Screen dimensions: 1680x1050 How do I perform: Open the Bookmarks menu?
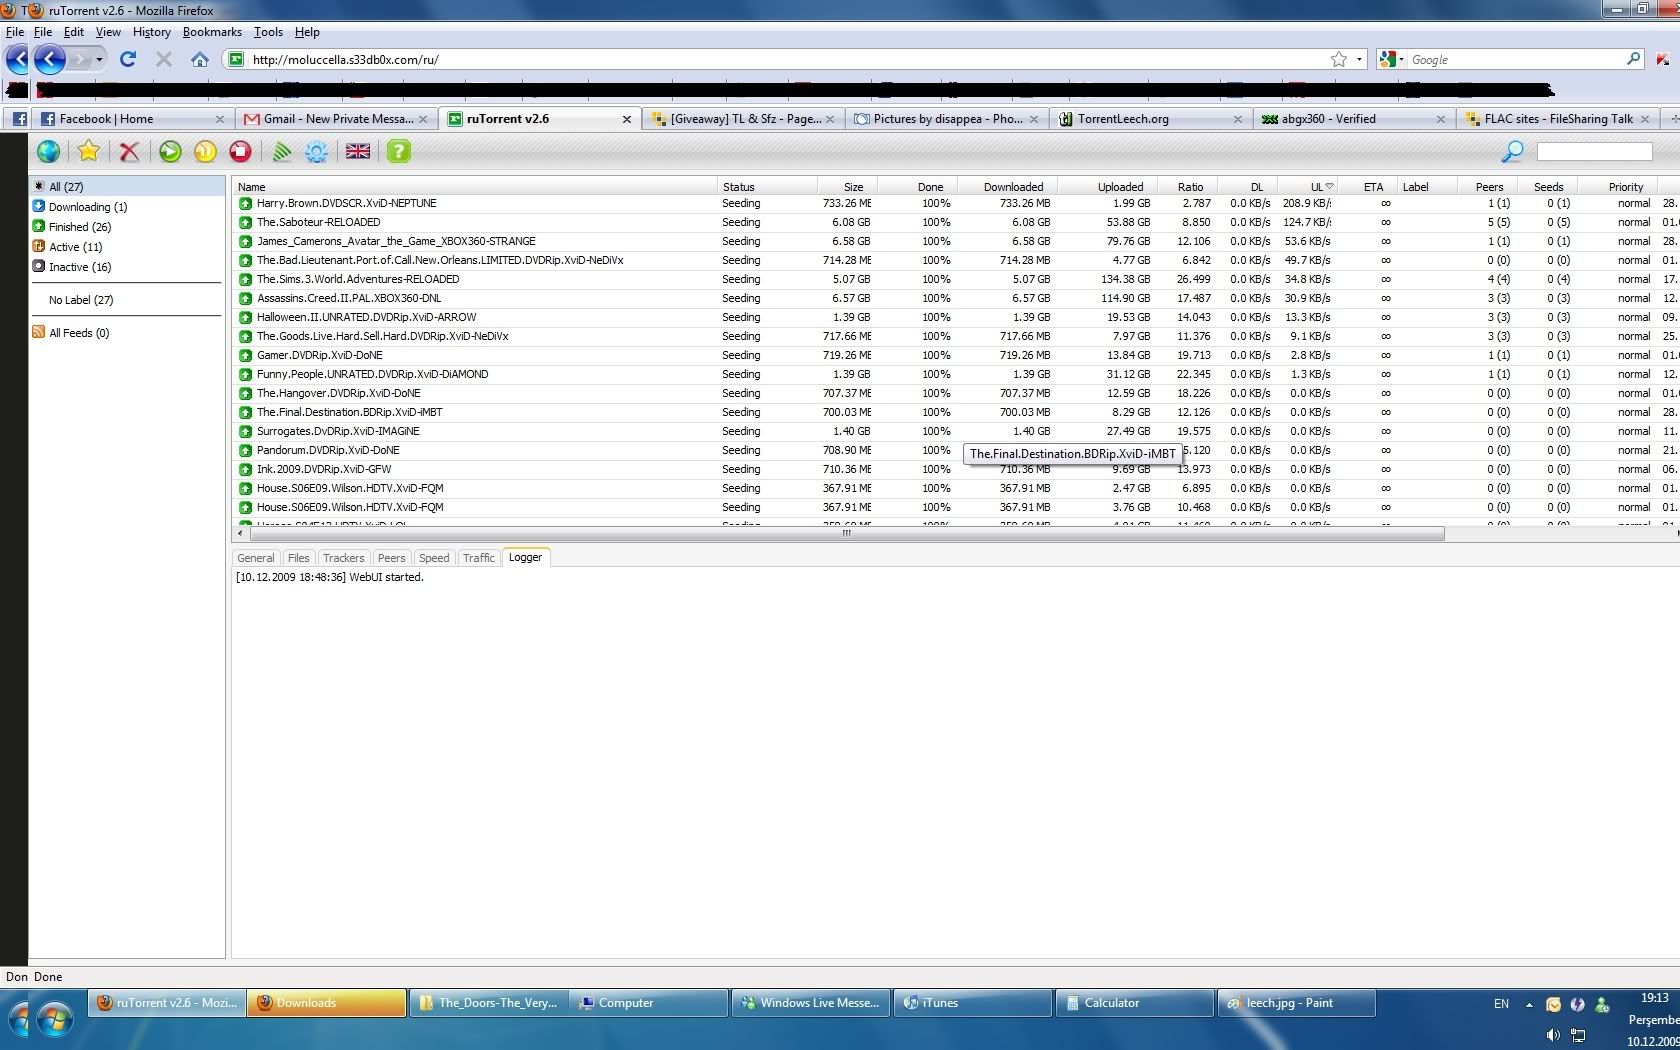pos(212,32)
